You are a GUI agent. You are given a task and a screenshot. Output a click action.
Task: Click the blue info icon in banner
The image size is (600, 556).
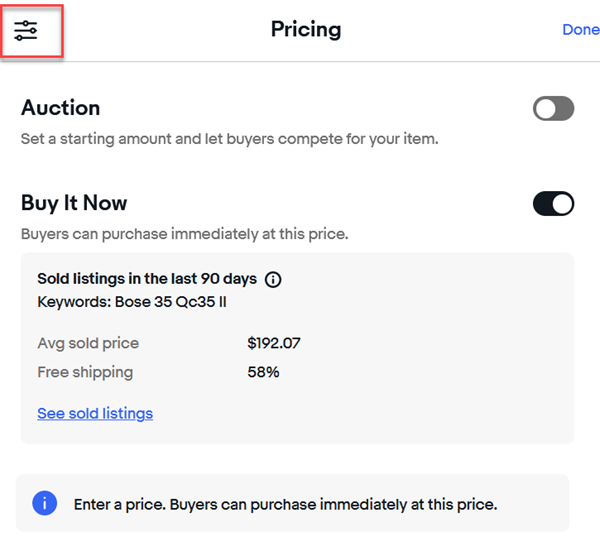click(x=45, y=503)
